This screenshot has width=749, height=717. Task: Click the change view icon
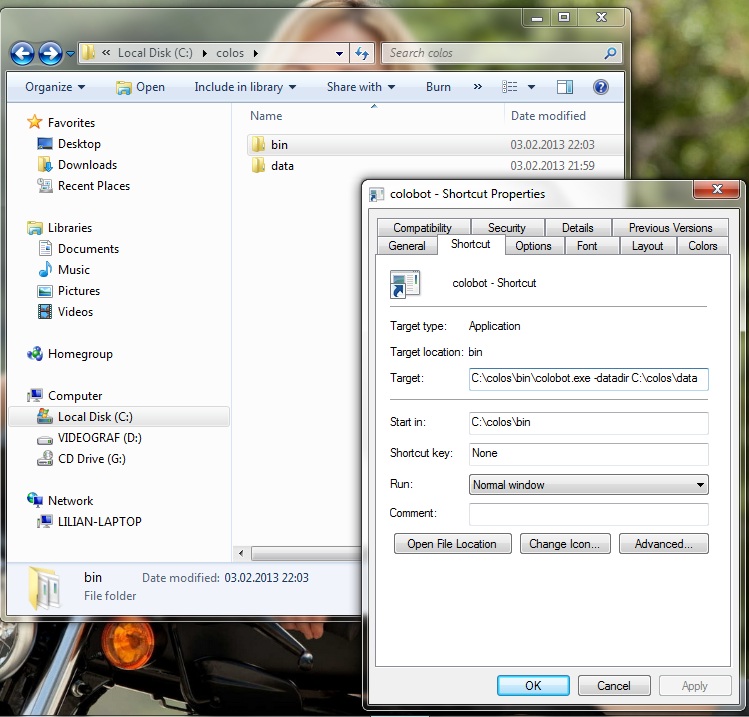point(510,87)
